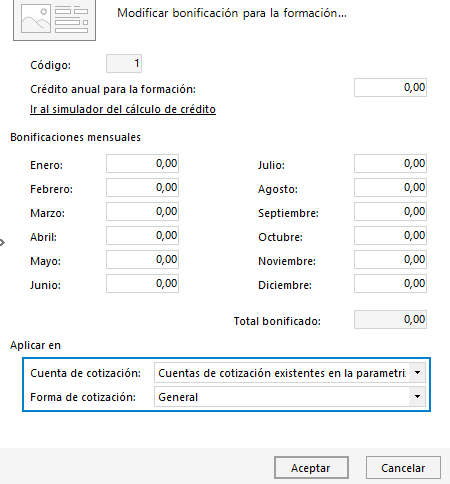
Task: Open the Cuenta de cotización dropdown arrow
Action: [417, 373]
